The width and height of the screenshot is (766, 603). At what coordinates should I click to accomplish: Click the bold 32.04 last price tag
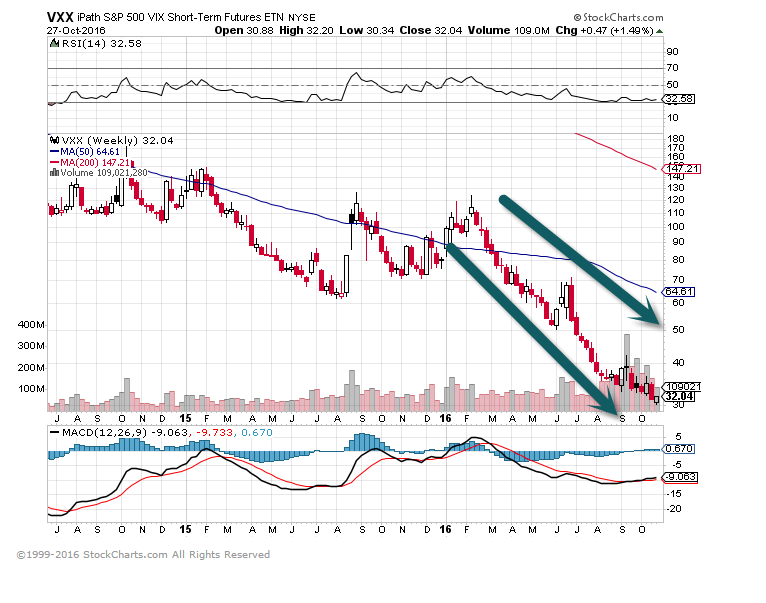[x=679, y=396]
